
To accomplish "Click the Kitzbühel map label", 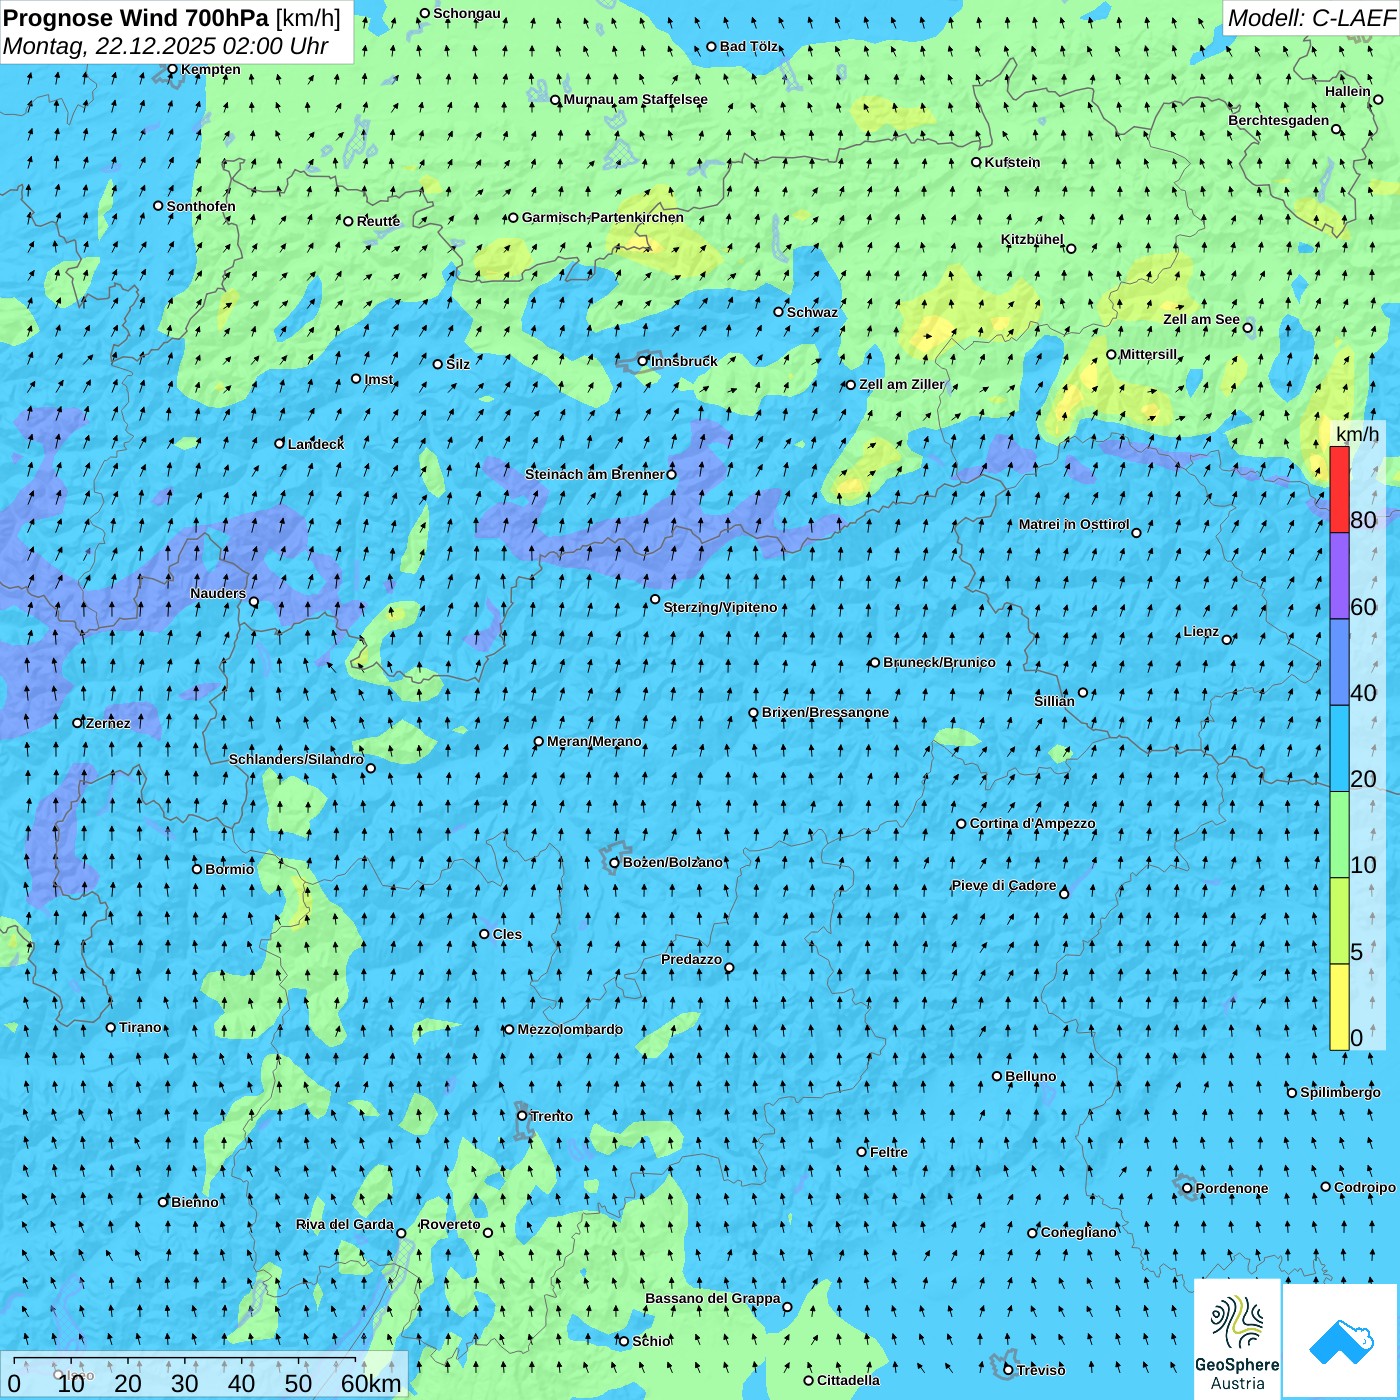I will pyautogui.click(x=1032, y=240).
